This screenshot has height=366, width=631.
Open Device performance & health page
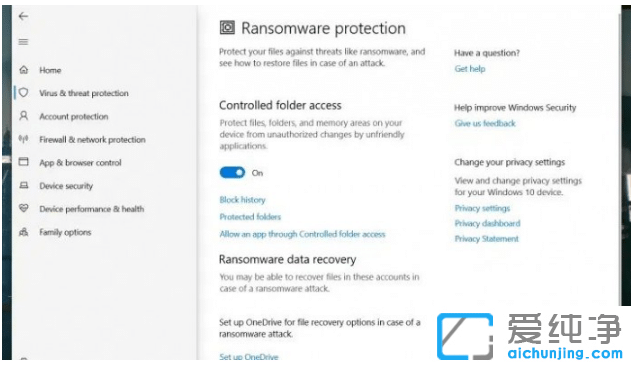pyautogui.click(x=91, y=209)
